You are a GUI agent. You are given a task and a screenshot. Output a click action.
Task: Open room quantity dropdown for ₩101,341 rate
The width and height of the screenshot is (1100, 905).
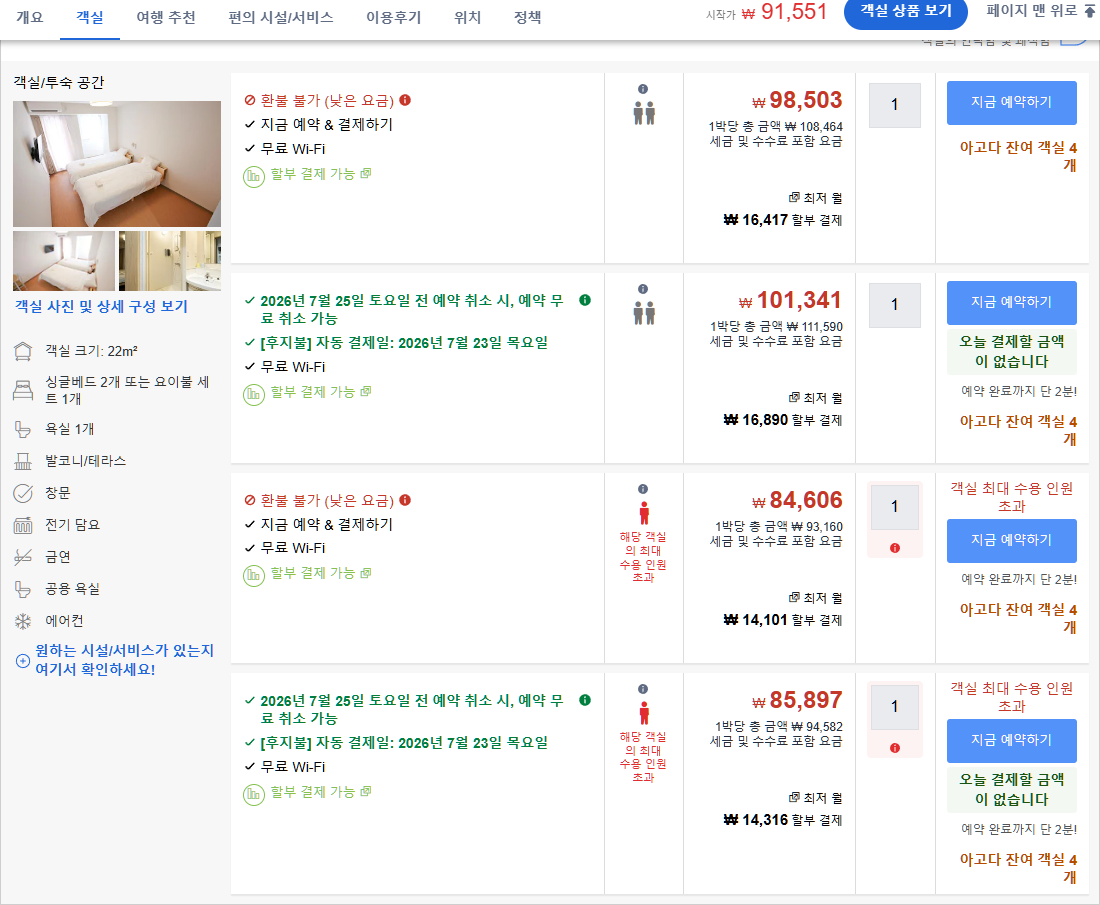point(894,305)
